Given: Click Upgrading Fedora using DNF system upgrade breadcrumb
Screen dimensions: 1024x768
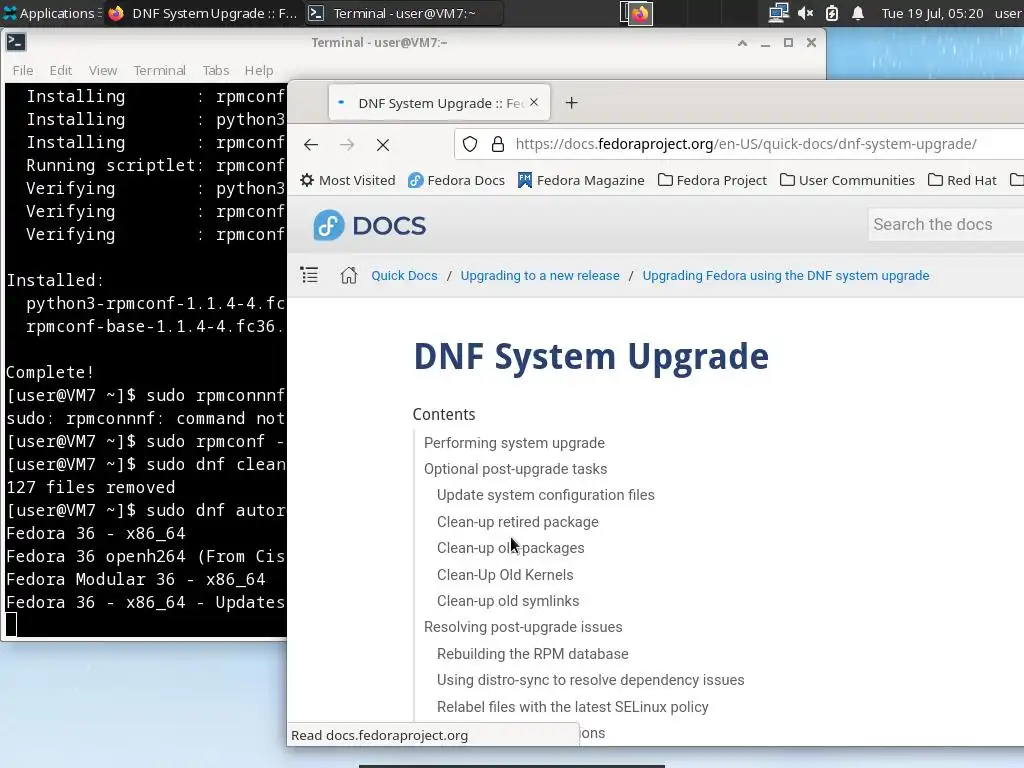Looking at the screenshot, I should pyautogui.click(x=786, y=276).
